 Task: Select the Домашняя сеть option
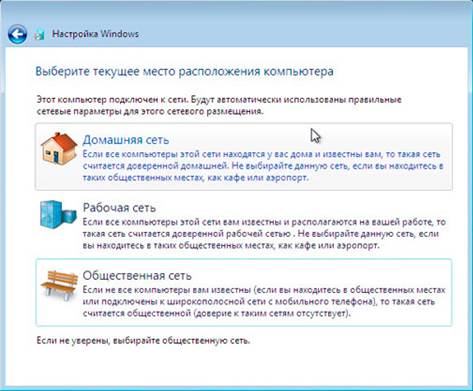[x=244, y=157]
